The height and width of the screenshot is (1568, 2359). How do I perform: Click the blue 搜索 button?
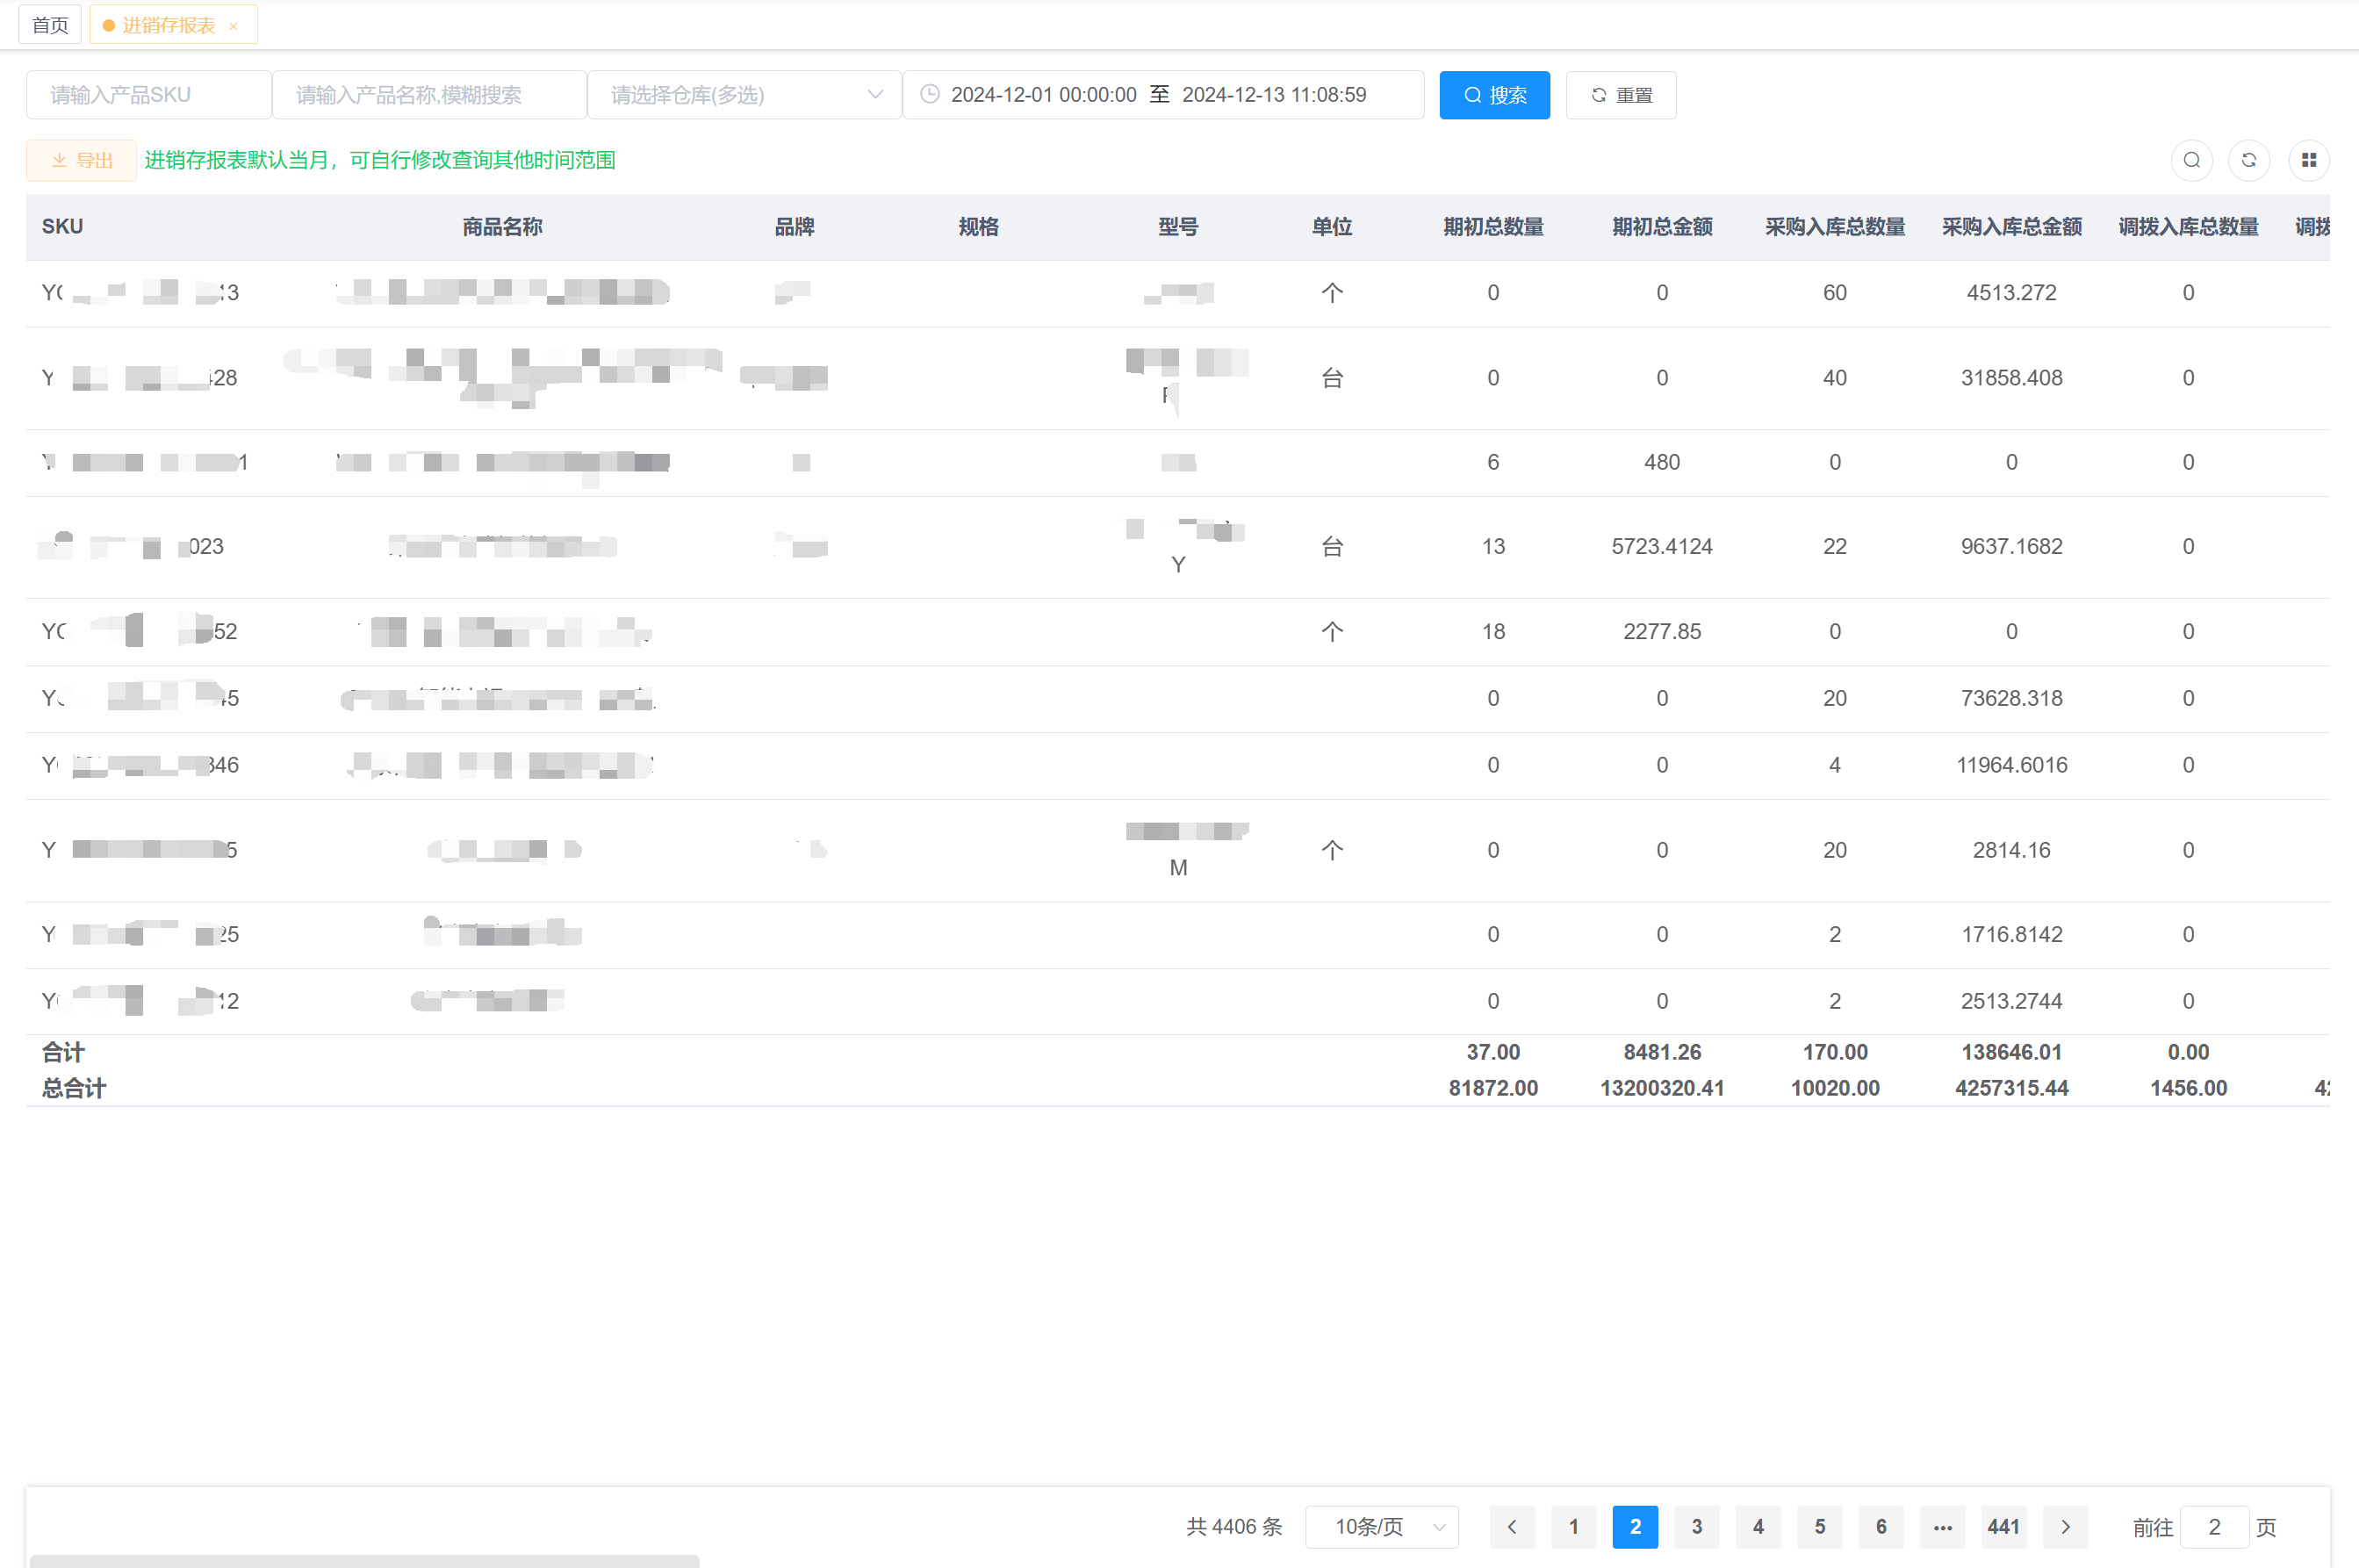point(1494,95)
